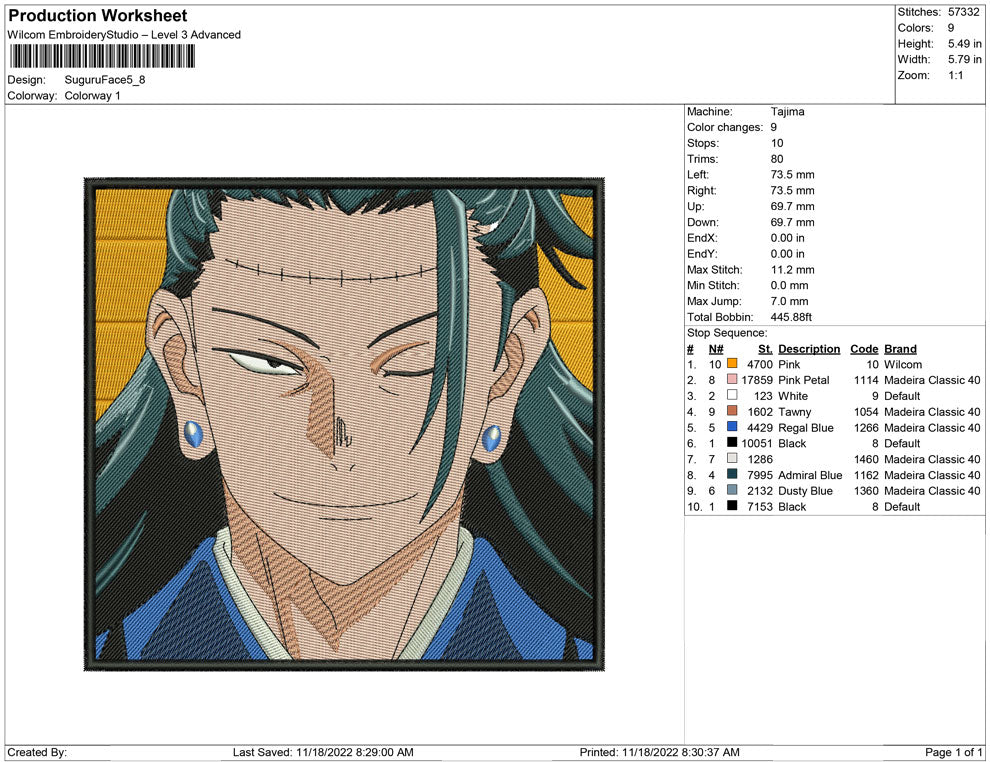Click the Tawny description text
The width and height of the screenshot is (990, 762).
click(794, 412)
